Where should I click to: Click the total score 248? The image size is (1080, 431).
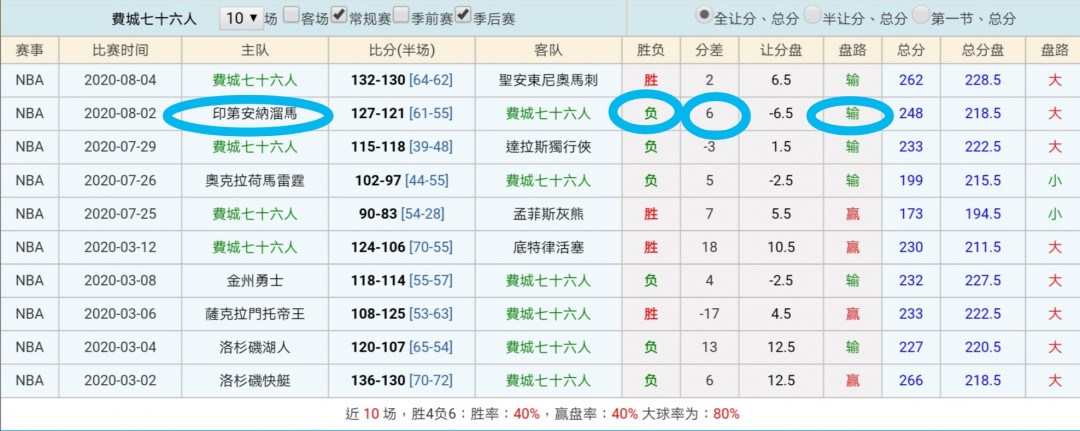[x=911, y=114]
